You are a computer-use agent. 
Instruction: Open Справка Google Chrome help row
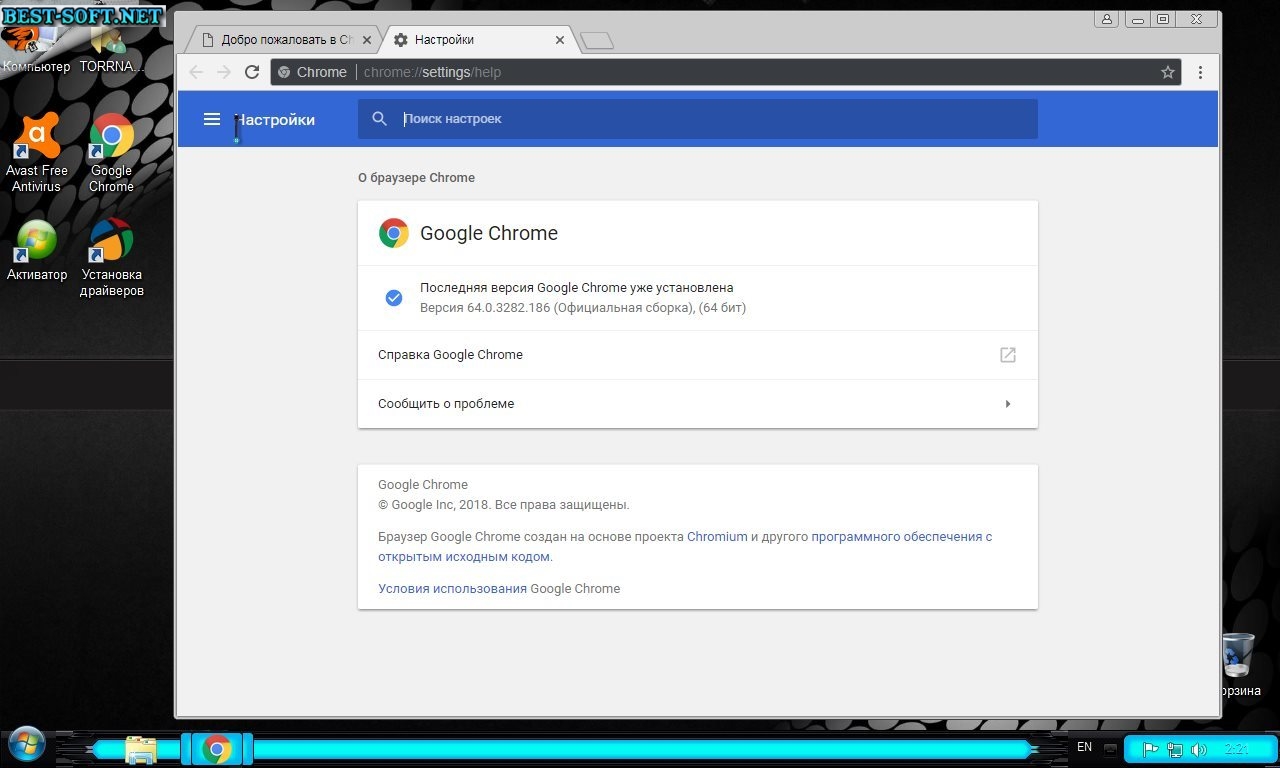click(698, 355)
